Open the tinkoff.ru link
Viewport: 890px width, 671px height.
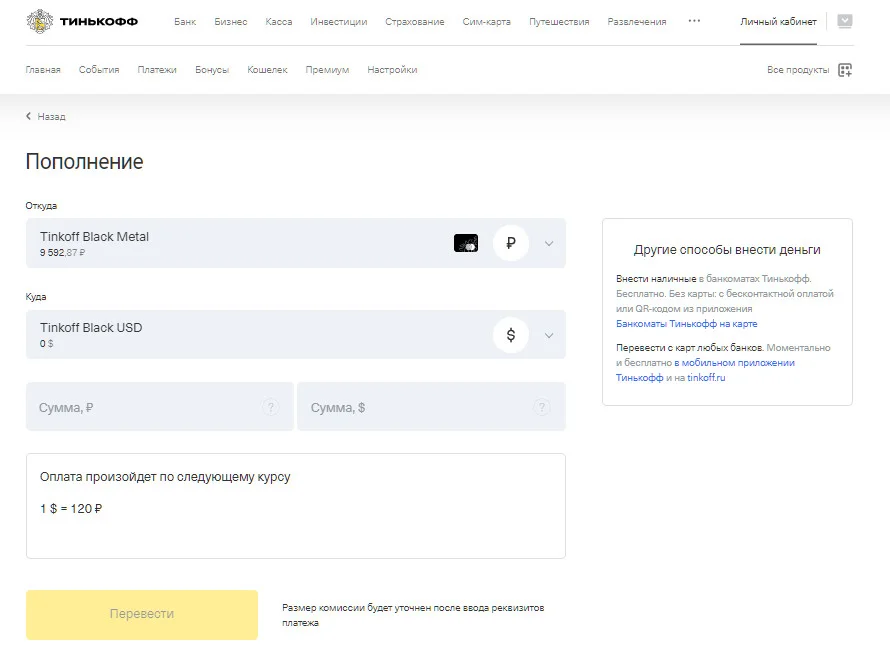[x=706, y=378]
